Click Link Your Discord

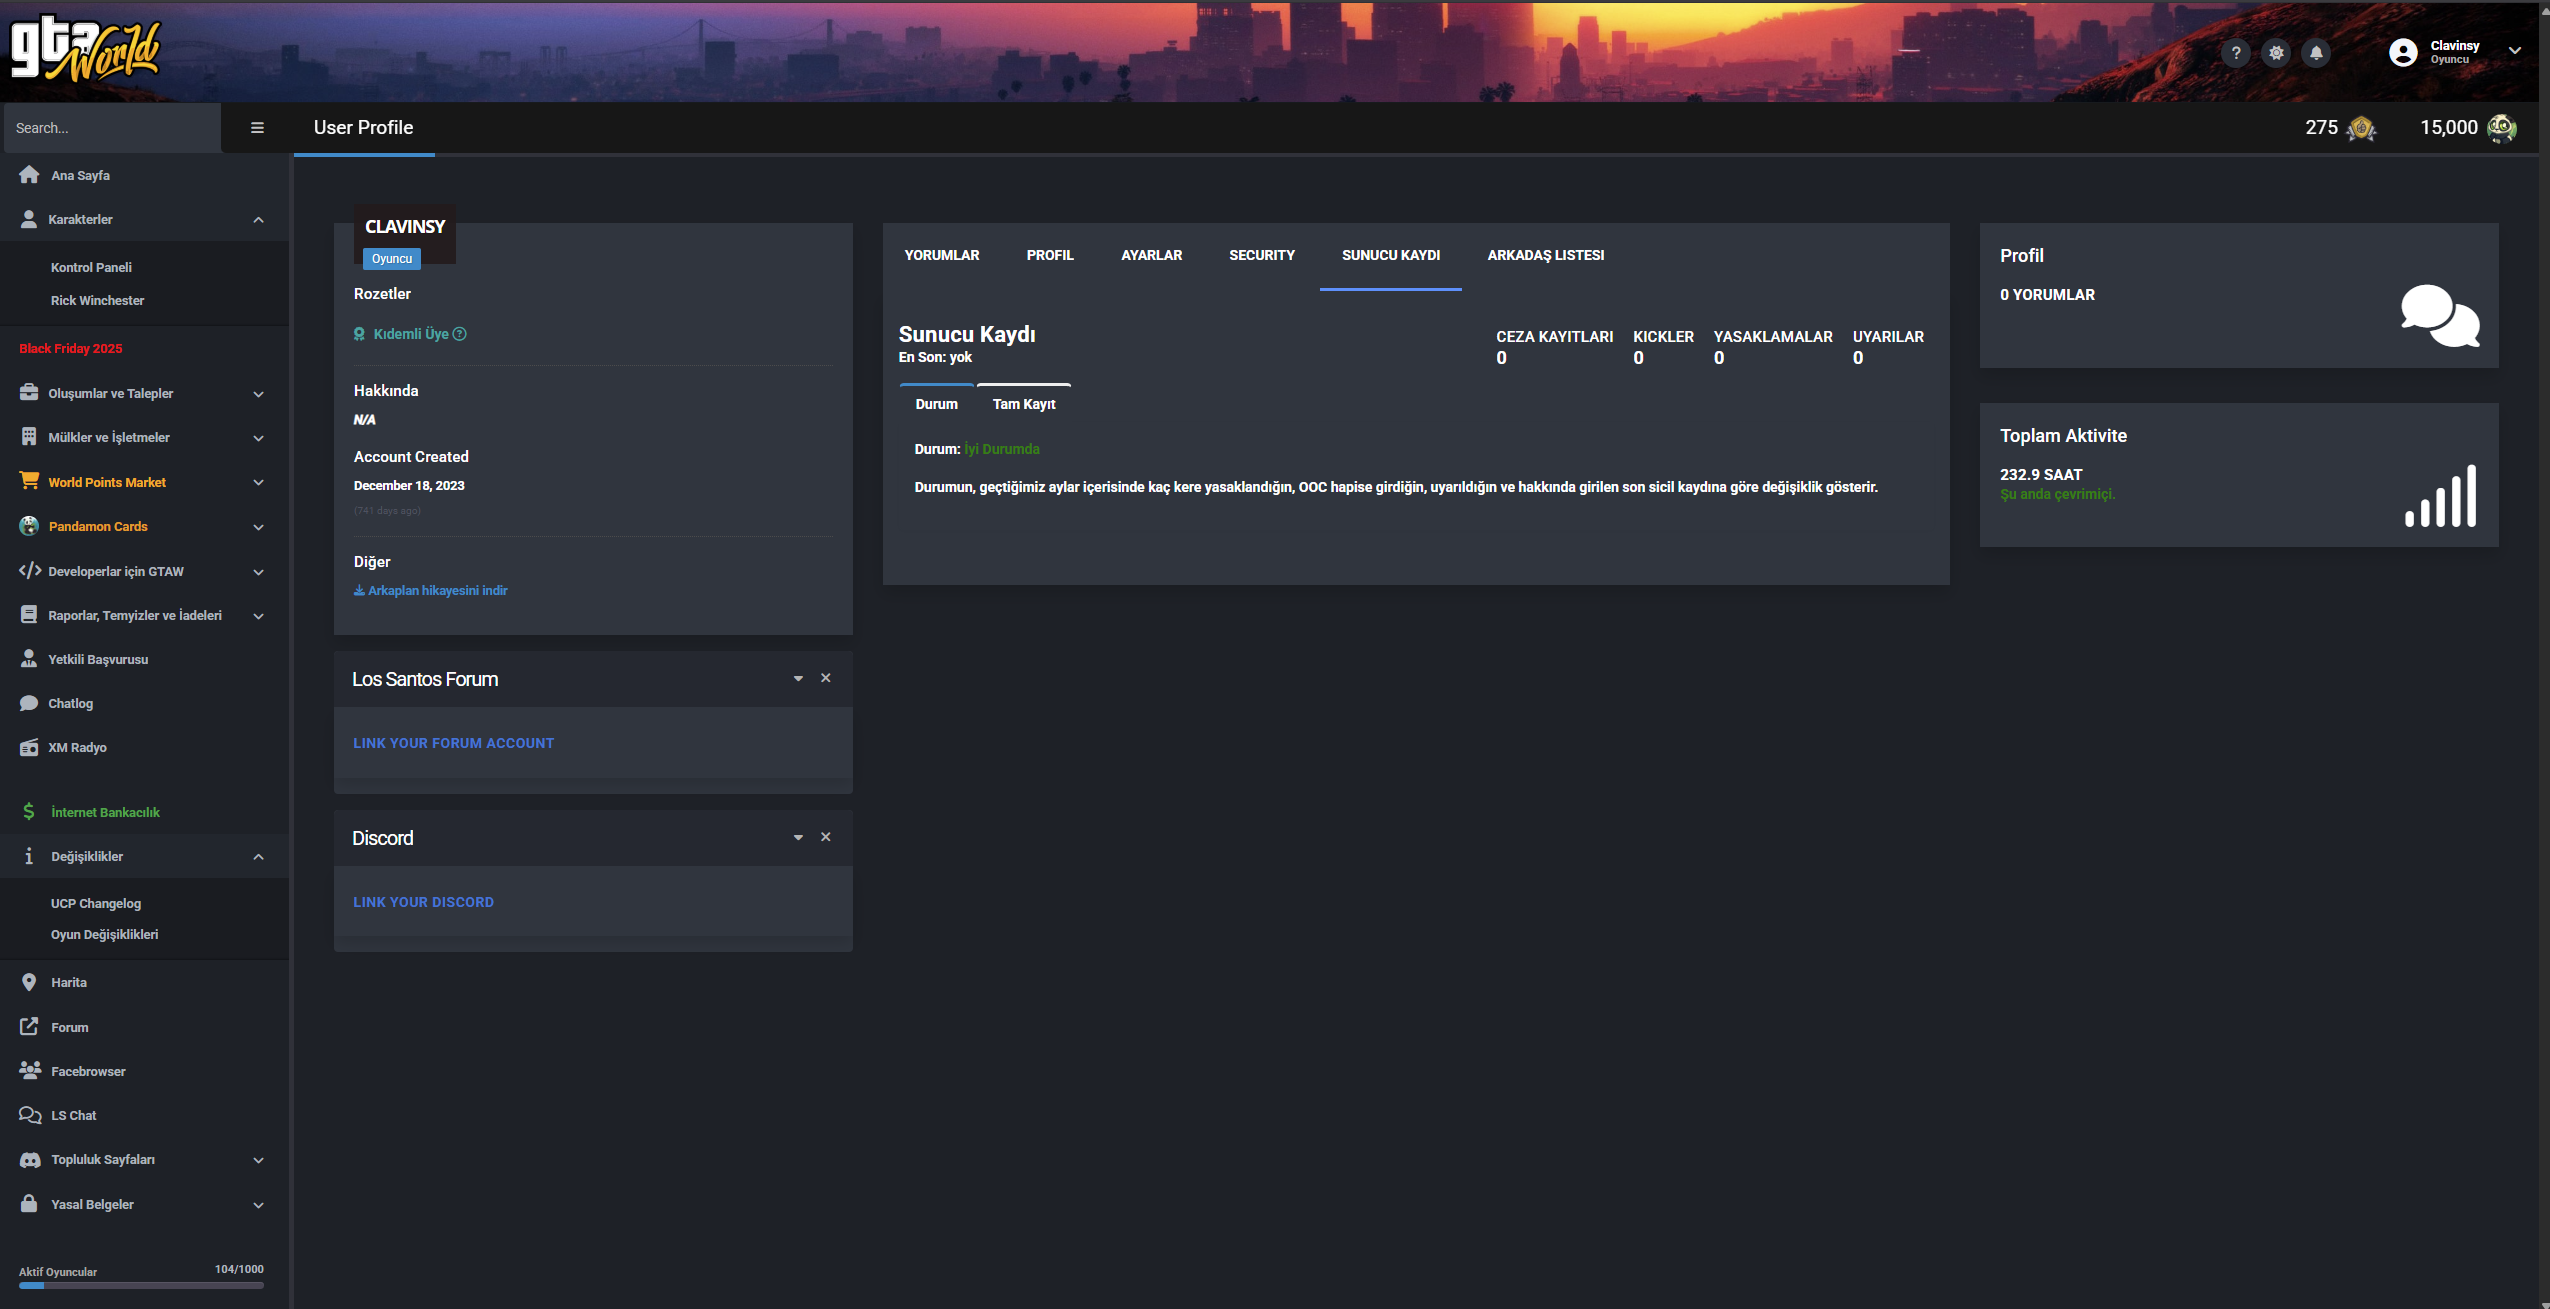(x=423, y=902)
